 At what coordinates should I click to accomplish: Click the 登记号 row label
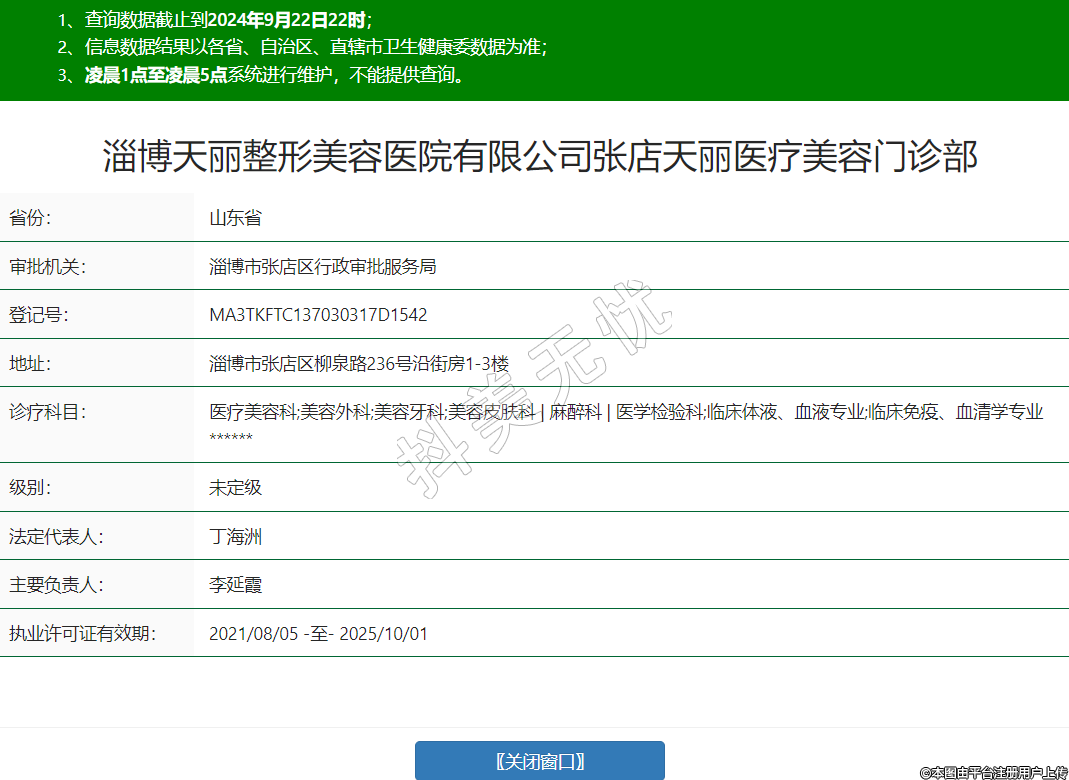coord(39,315)
